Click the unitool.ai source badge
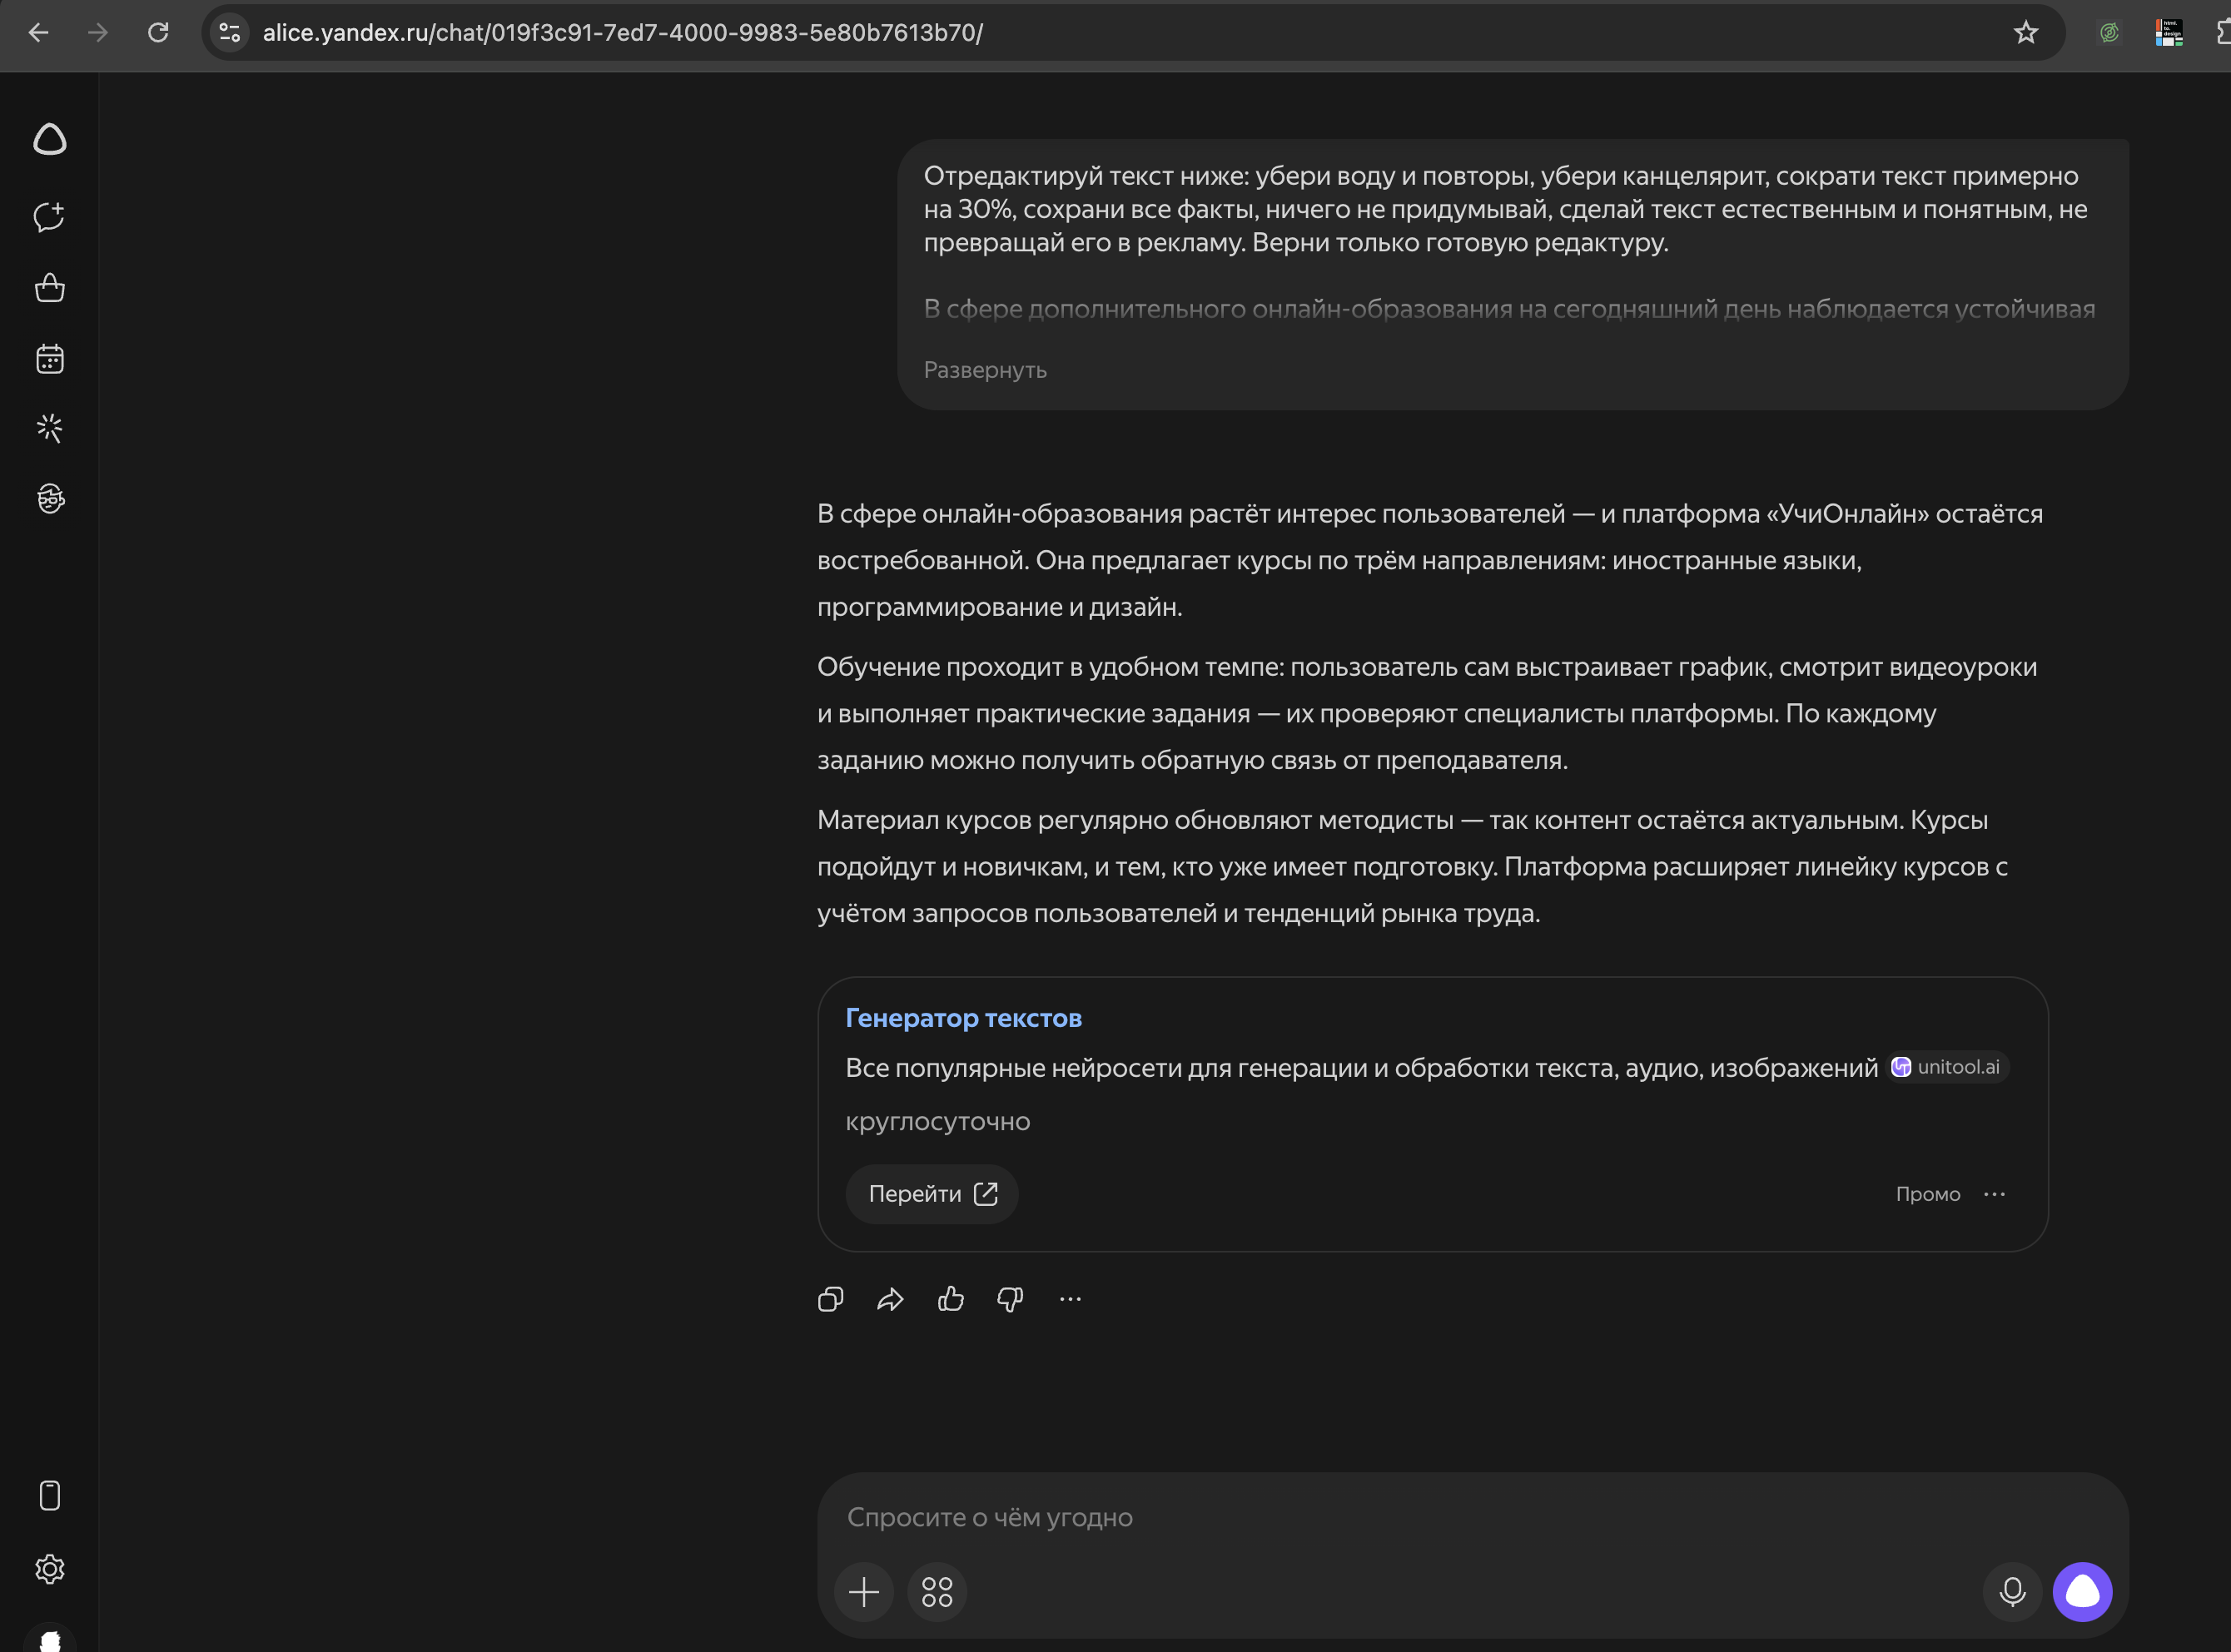Image resolution: width=2231 pixels, height=1652 pixels. tap(1947, 1067)
